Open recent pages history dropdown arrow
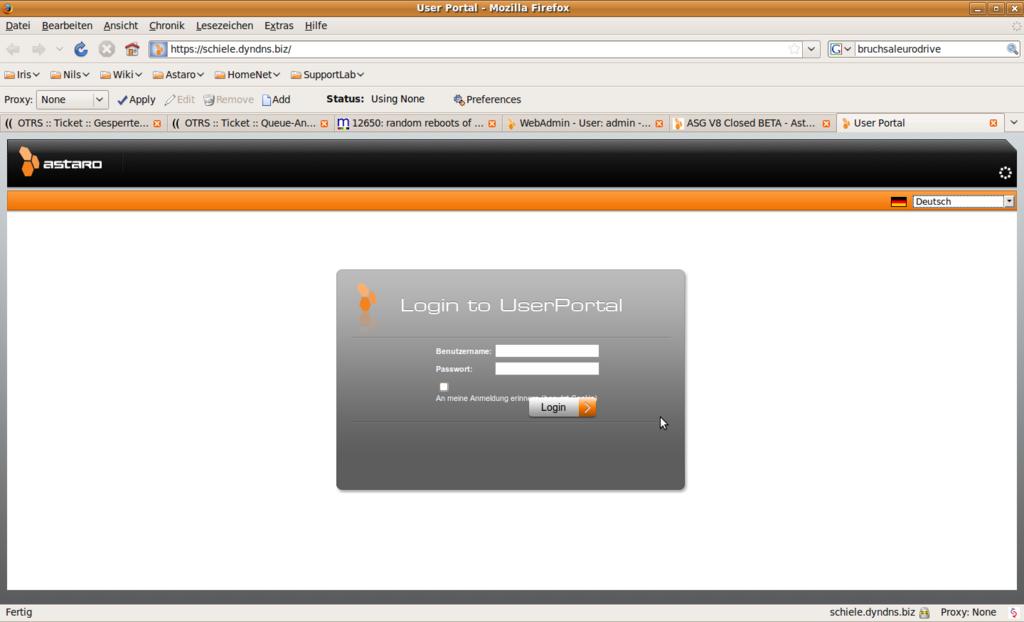 point(59,49)
